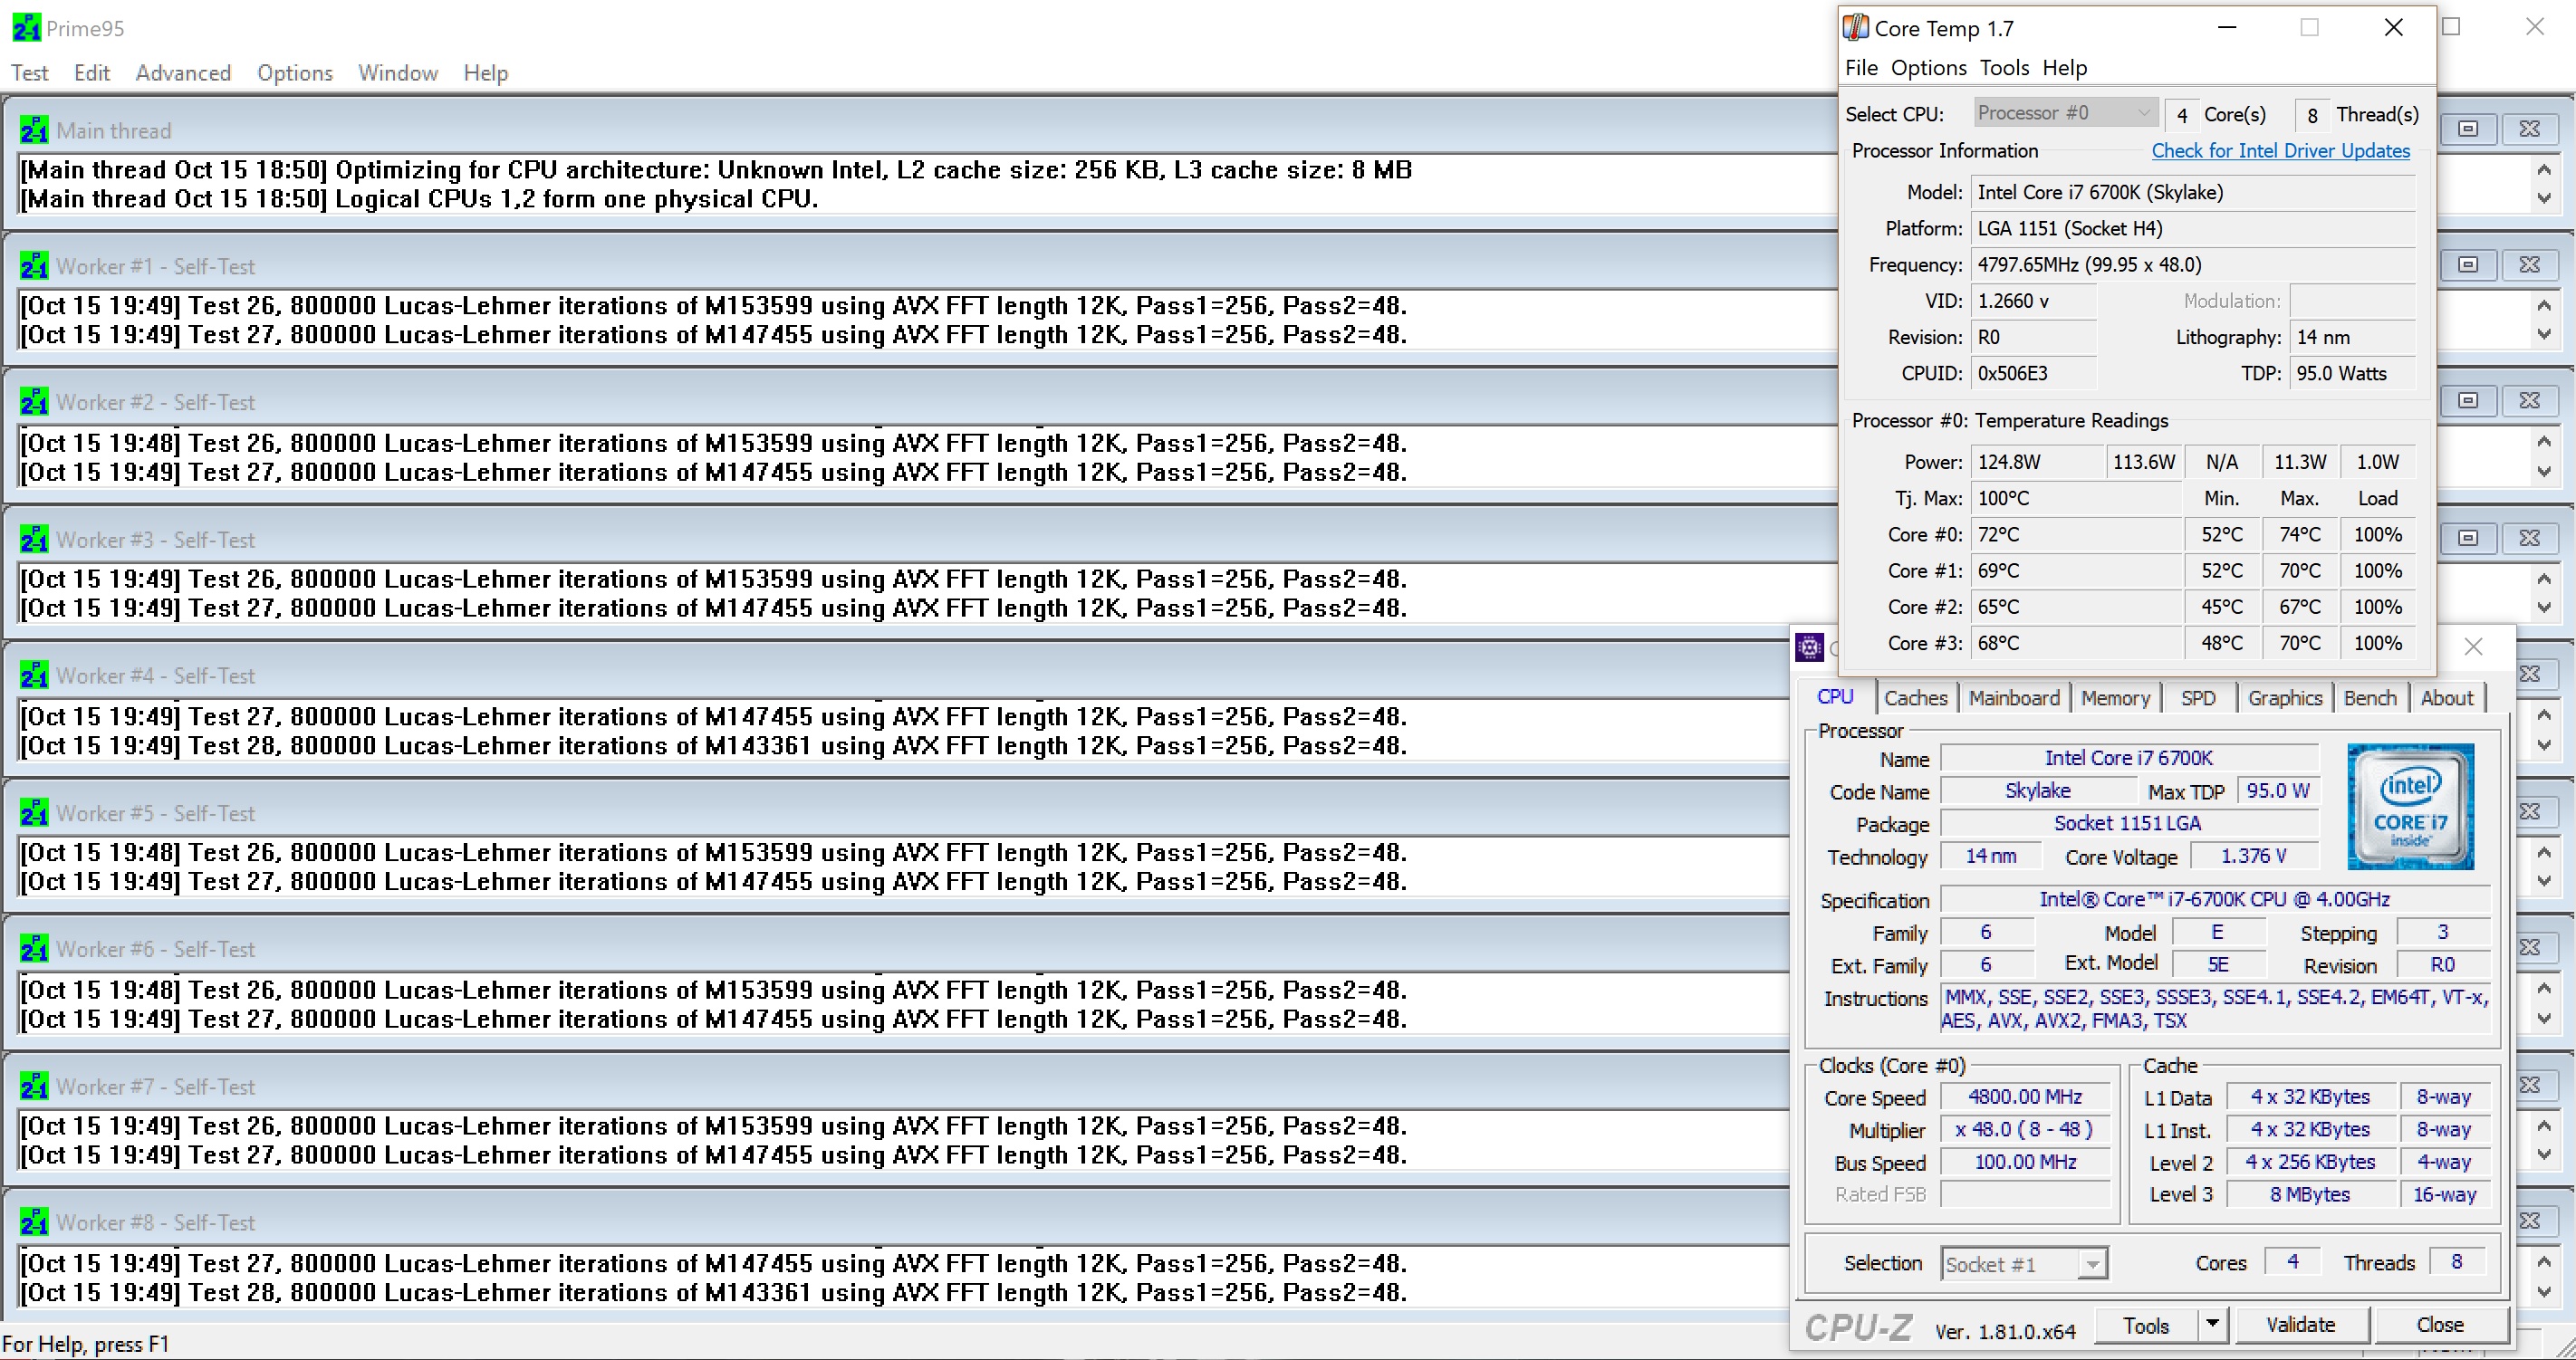This screenshot has width=2576, height=1360.
Task: Switch to the Memory tab in CPU-Z
Action: [2115, 698]
